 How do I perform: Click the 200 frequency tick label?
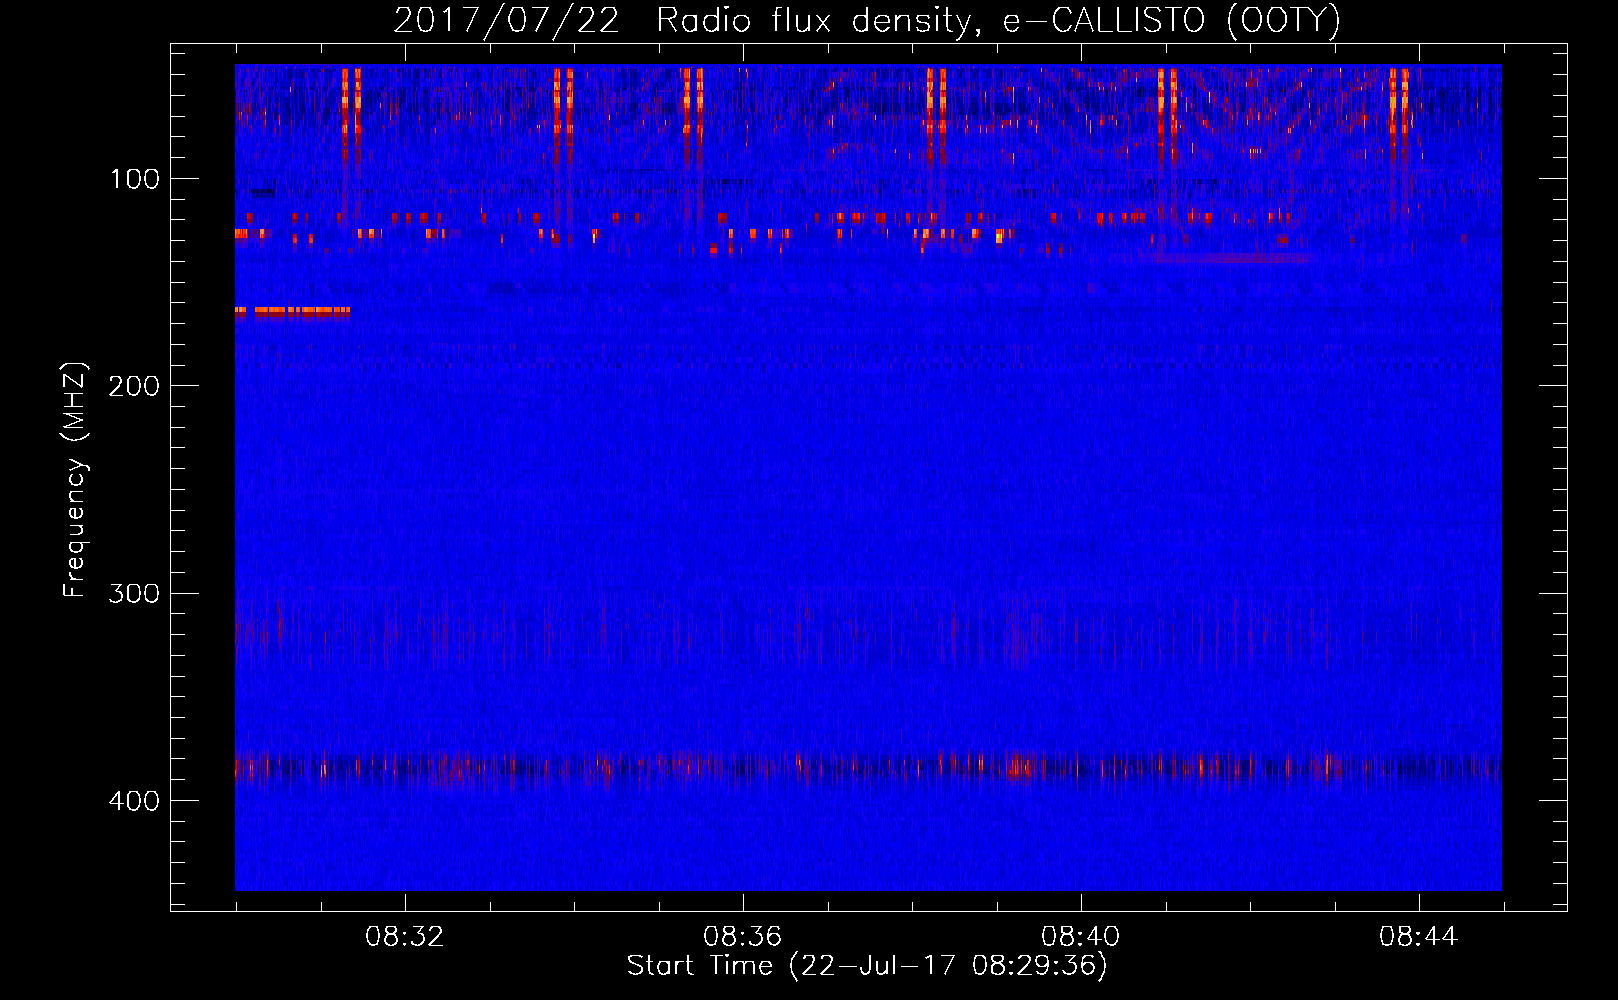134,386
